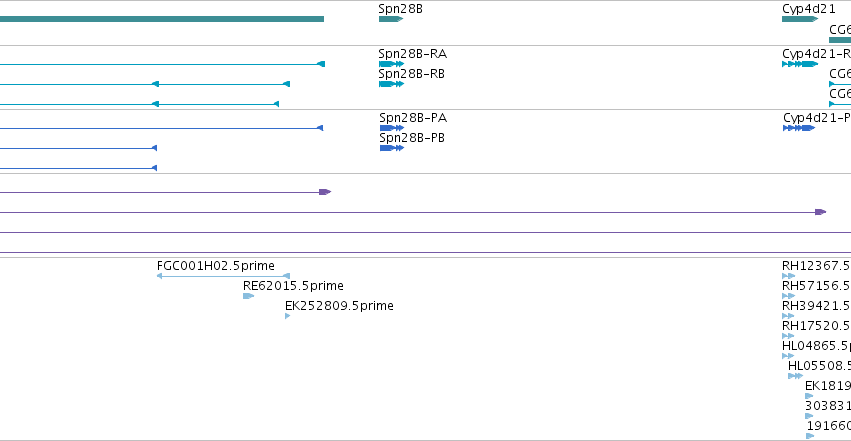Select the Spn28B-PB coding sequence glyph
This screenshot has width=851, height=441.
[392, 148]
